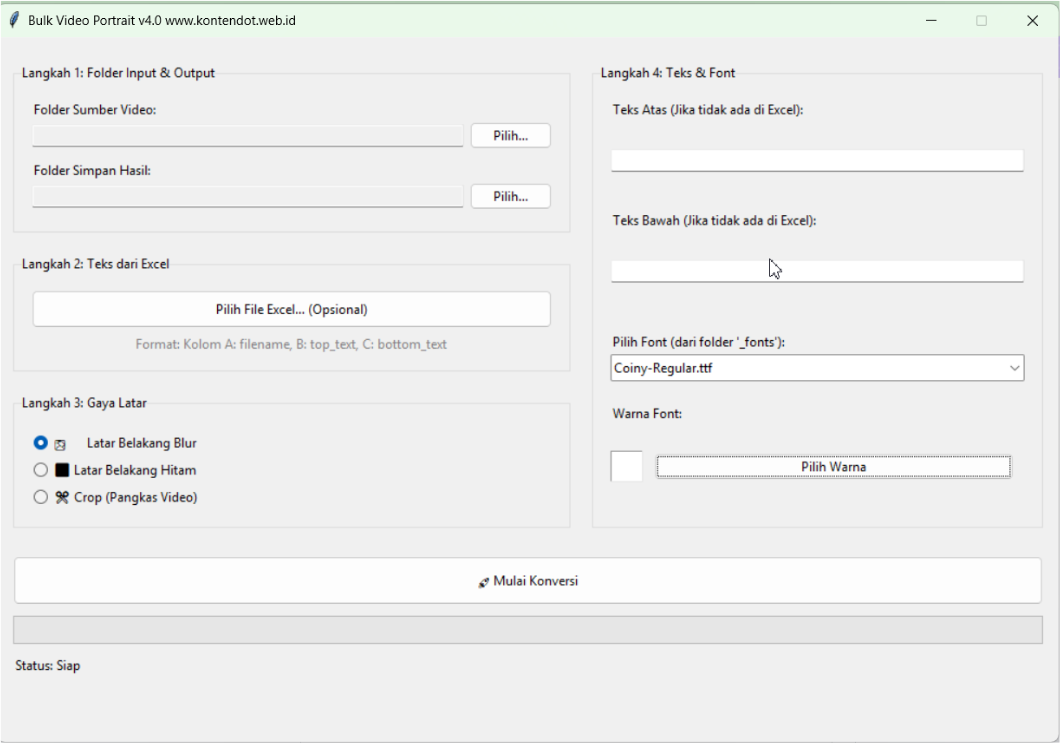1060x743 pixels.
Task: Enable the Crop (Pangkas Video) radio button
Action: 41,497
